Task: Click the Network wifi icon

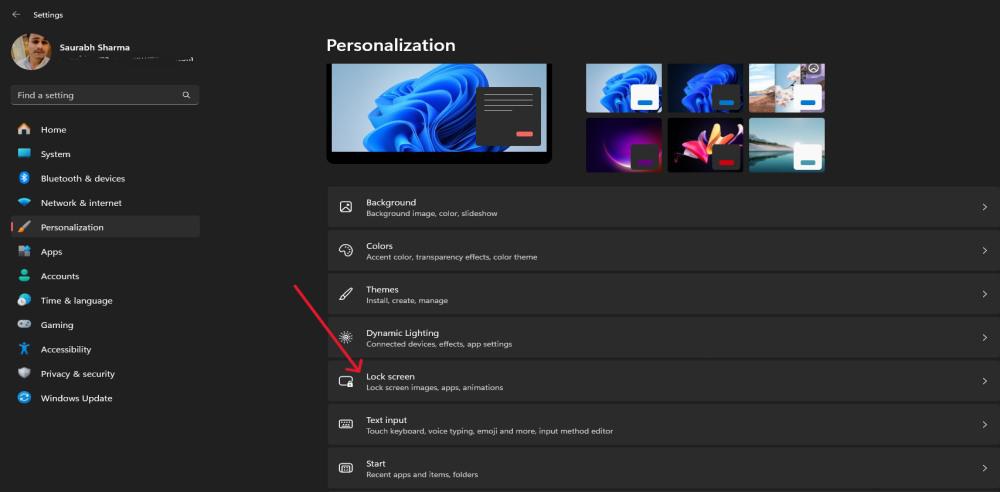Action: point(24,202)
